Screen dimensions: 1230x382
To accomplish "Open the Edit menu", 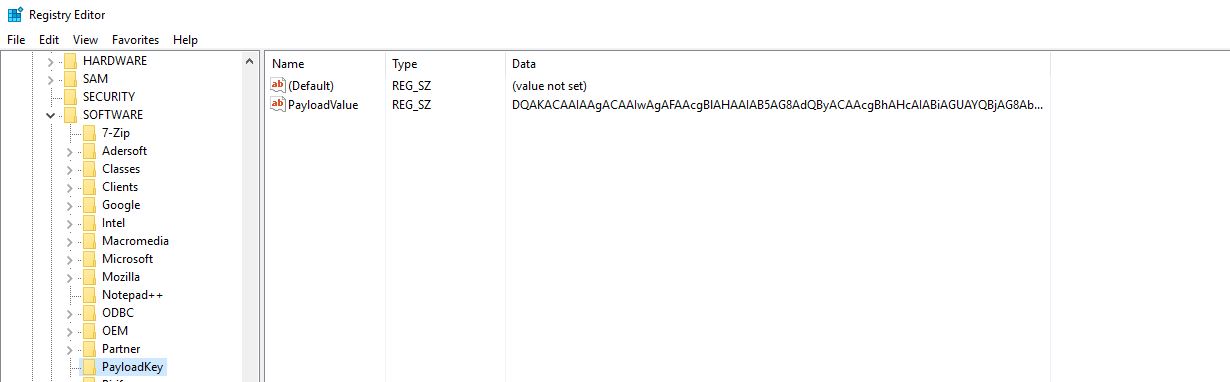I will point(49,40).
